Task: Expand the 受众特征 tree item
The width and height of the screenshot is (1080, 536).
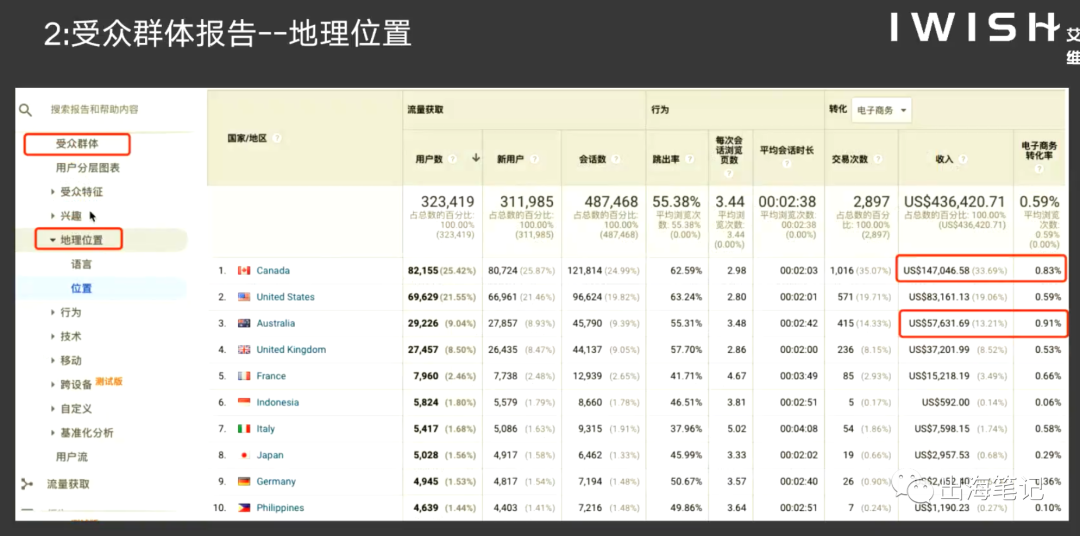Action: pyautogui.click(x=53, y=192)
